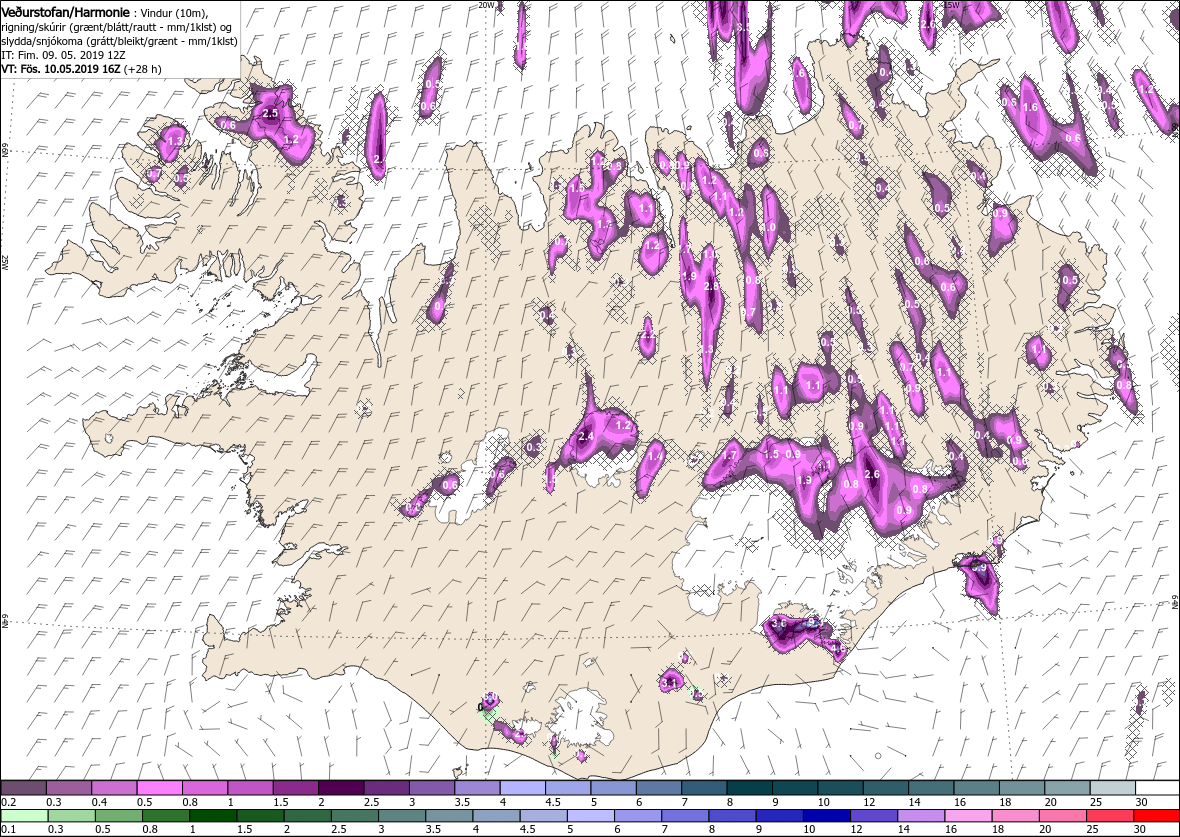The image size is (1180, 837).
Task: Click the 3.1 precipitation value on the map
Action: pyautogui.click(x=669, y=683)
